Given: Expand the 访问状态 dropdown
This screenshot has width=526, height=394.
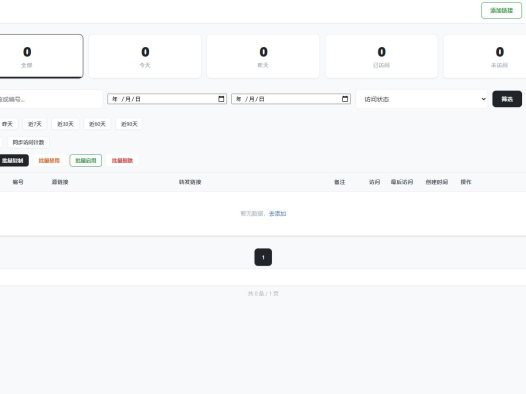Looking at the screenshot, I should point(423,99).
